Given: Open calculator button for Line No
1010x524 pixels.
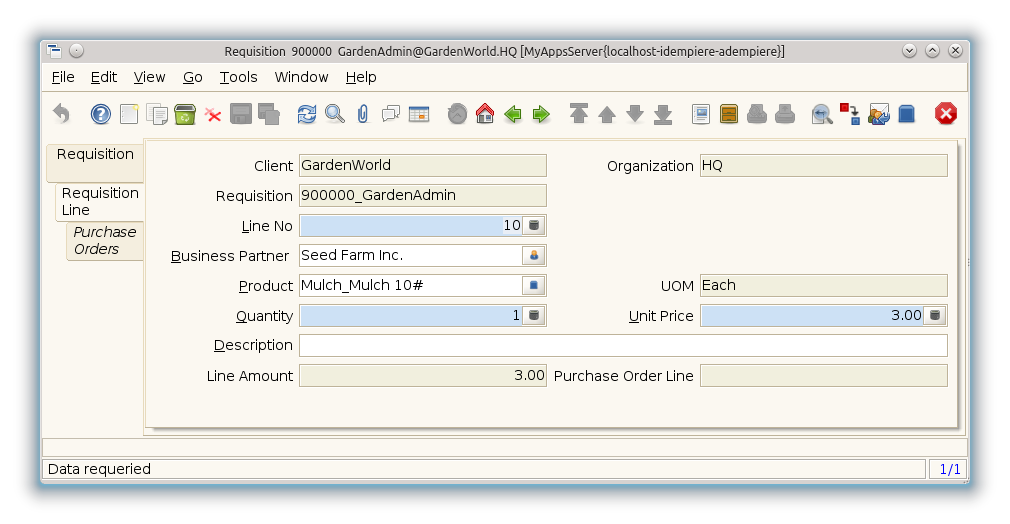Looking at the screenshot, I should pos(534,226).
